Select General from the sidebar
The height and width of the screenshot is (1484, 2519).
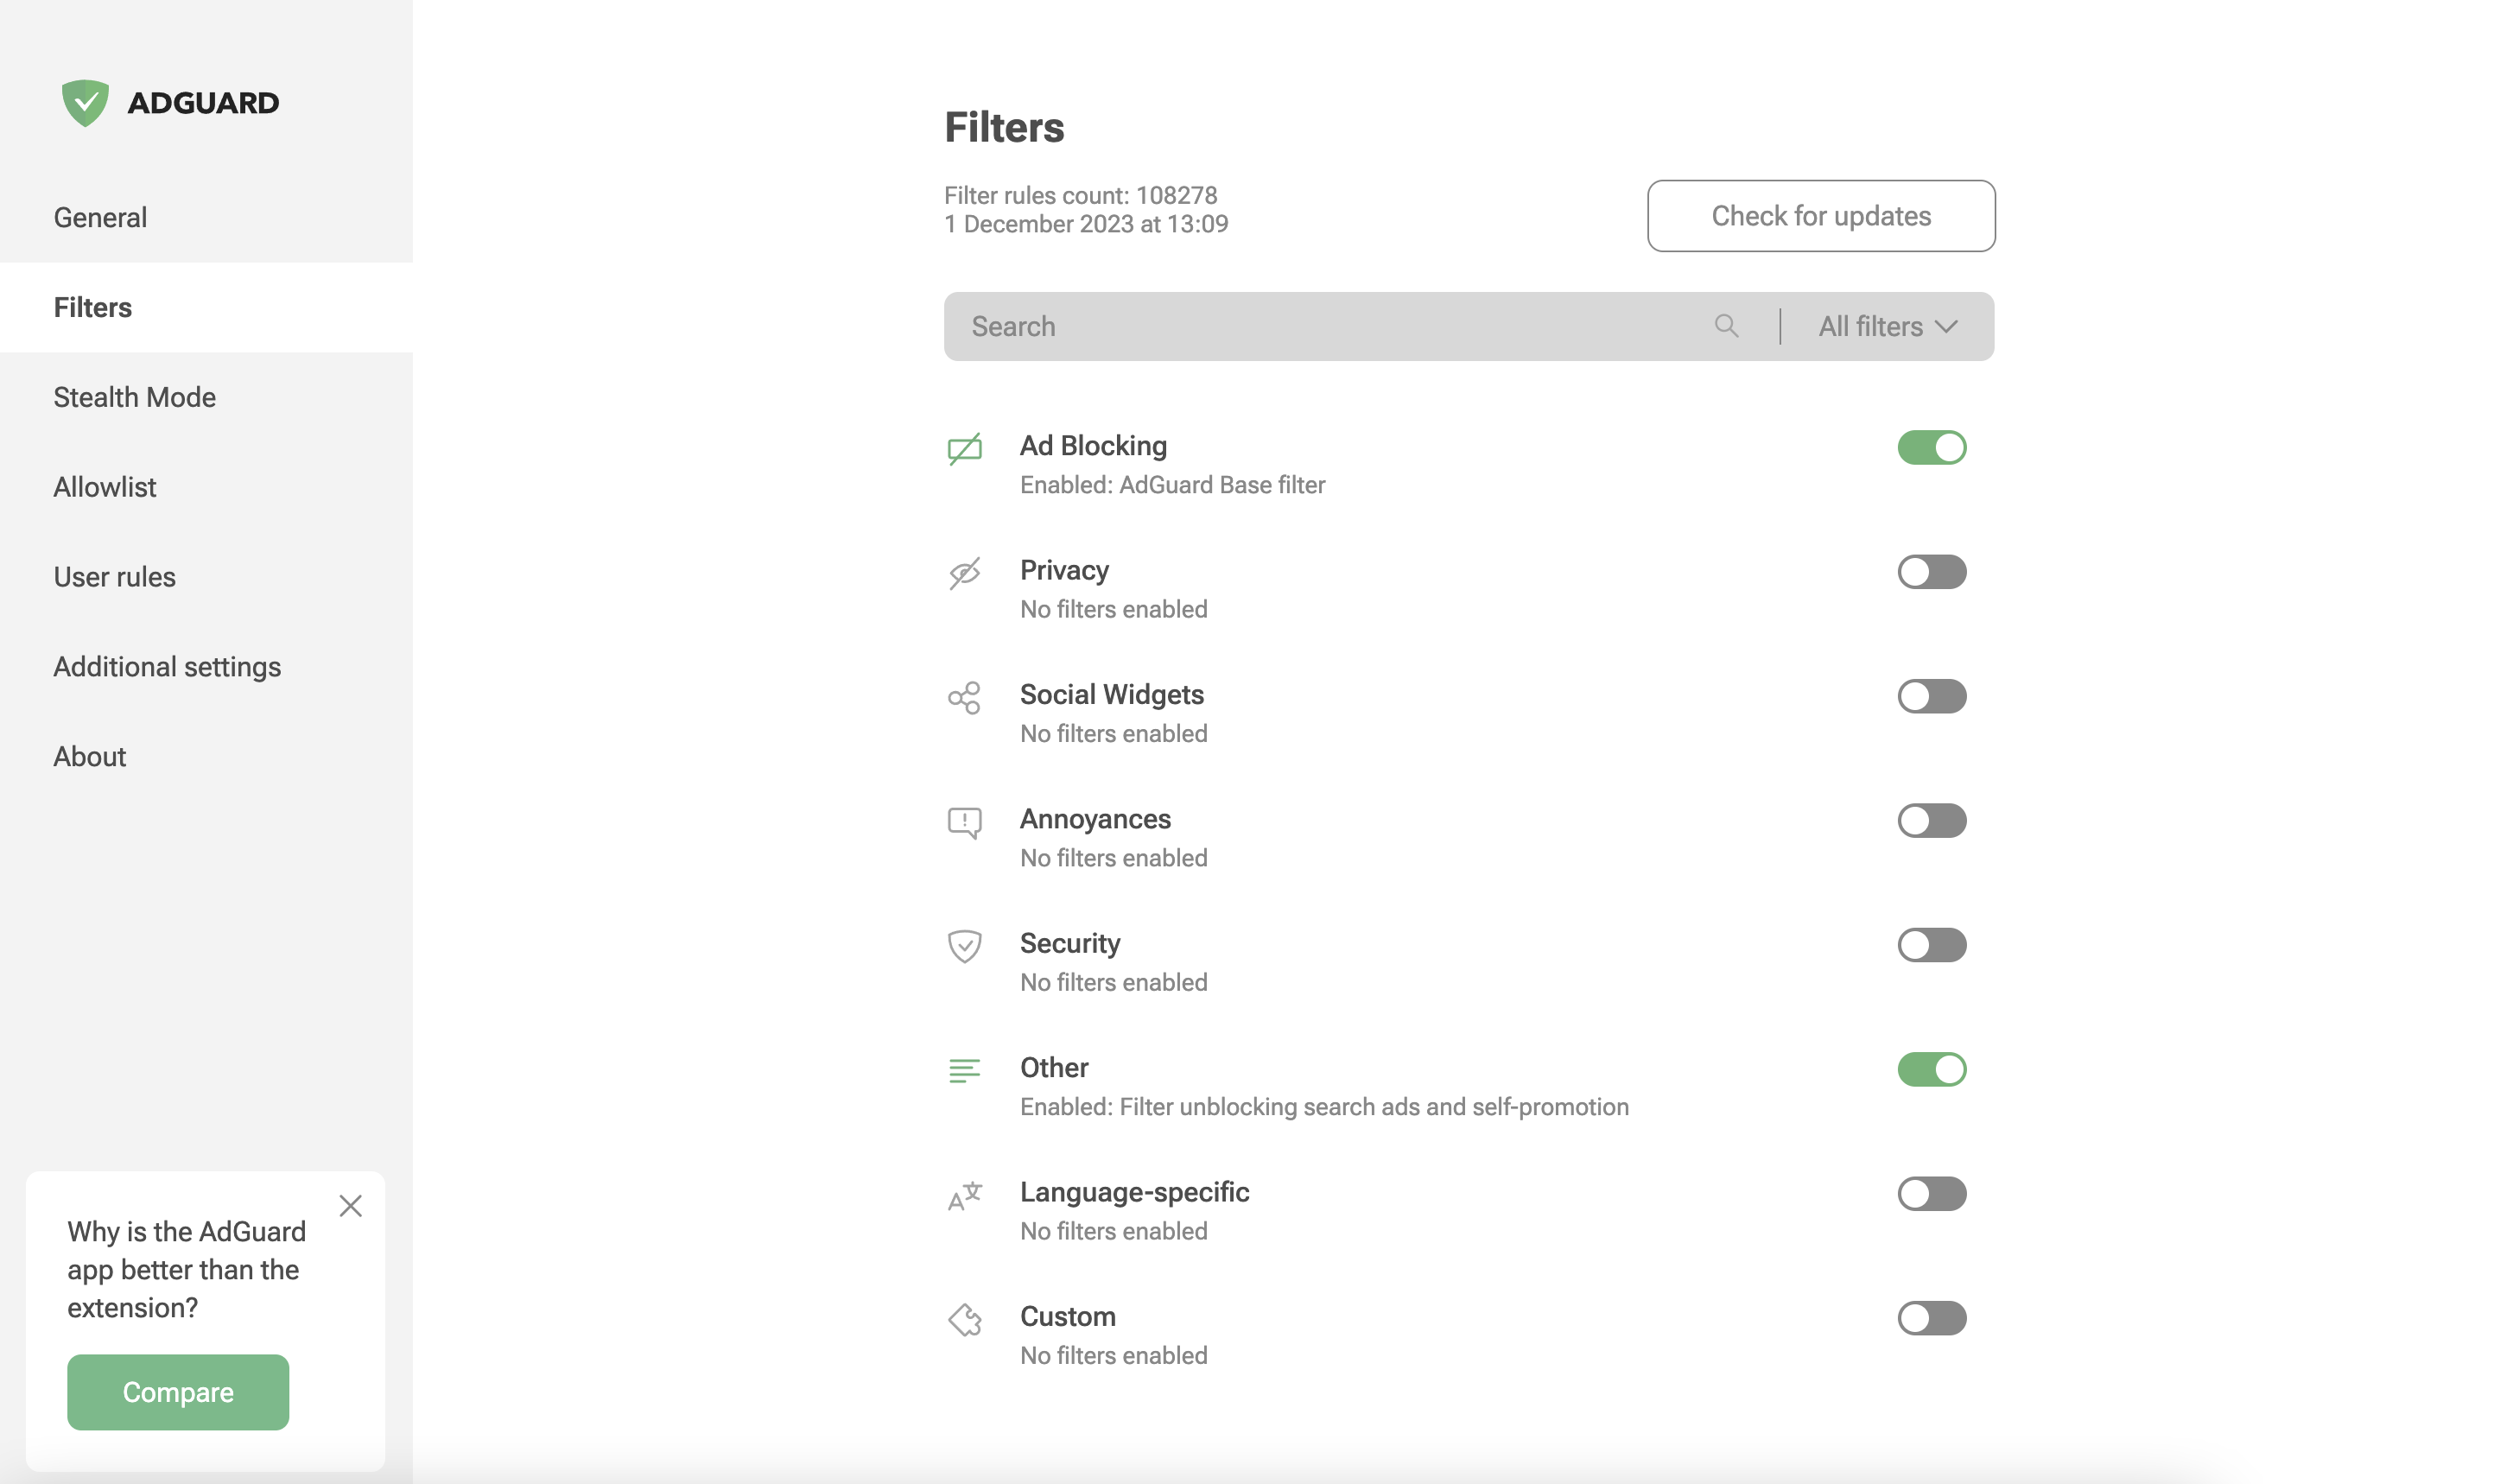tap(99, 216)
